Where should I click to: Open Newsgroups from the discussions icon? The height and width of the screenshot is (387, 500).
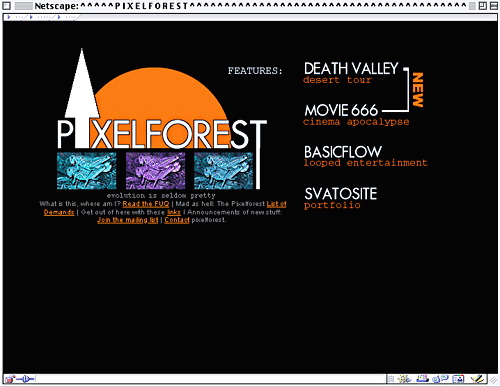tap(440, 378)
